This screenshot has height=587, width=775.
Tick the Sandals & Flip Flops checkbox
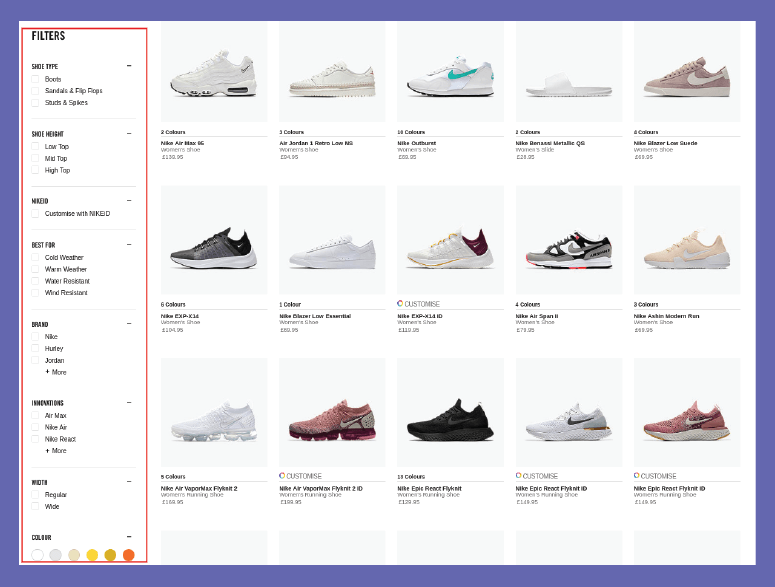[35, 91]
